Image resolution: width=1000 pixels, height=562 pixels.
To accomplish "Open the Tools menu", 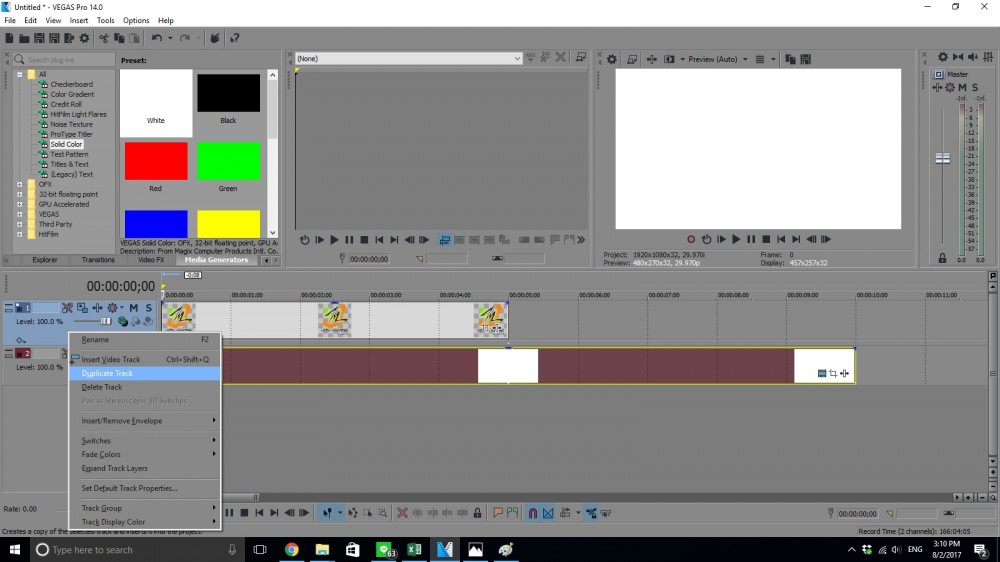I will (x=105, y=20).
